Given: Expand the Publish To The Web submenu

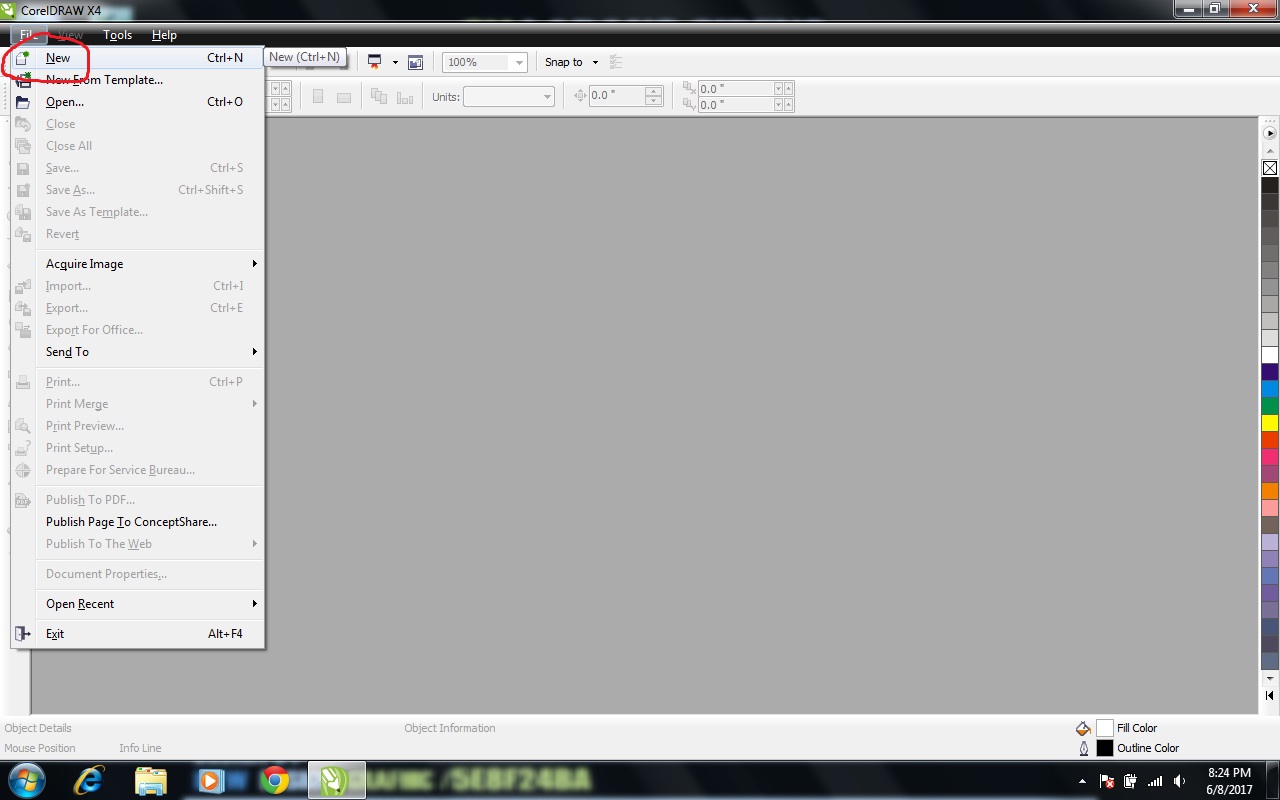Looking at the screenshot, I should pyautogui.click(x=137, y=544).
